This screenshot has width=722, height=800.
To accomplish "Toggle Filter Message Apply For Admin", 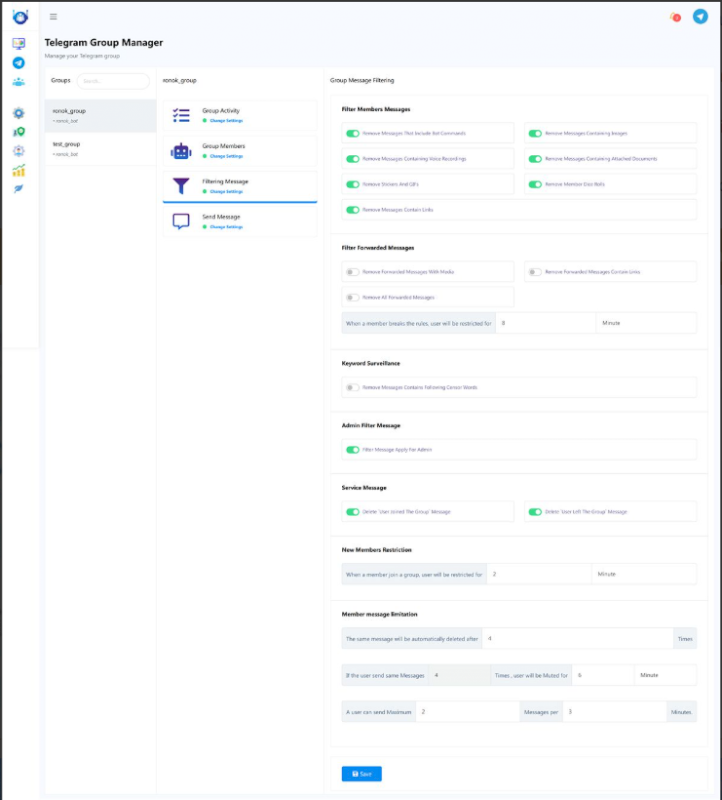I will click(x=353, y=450).
